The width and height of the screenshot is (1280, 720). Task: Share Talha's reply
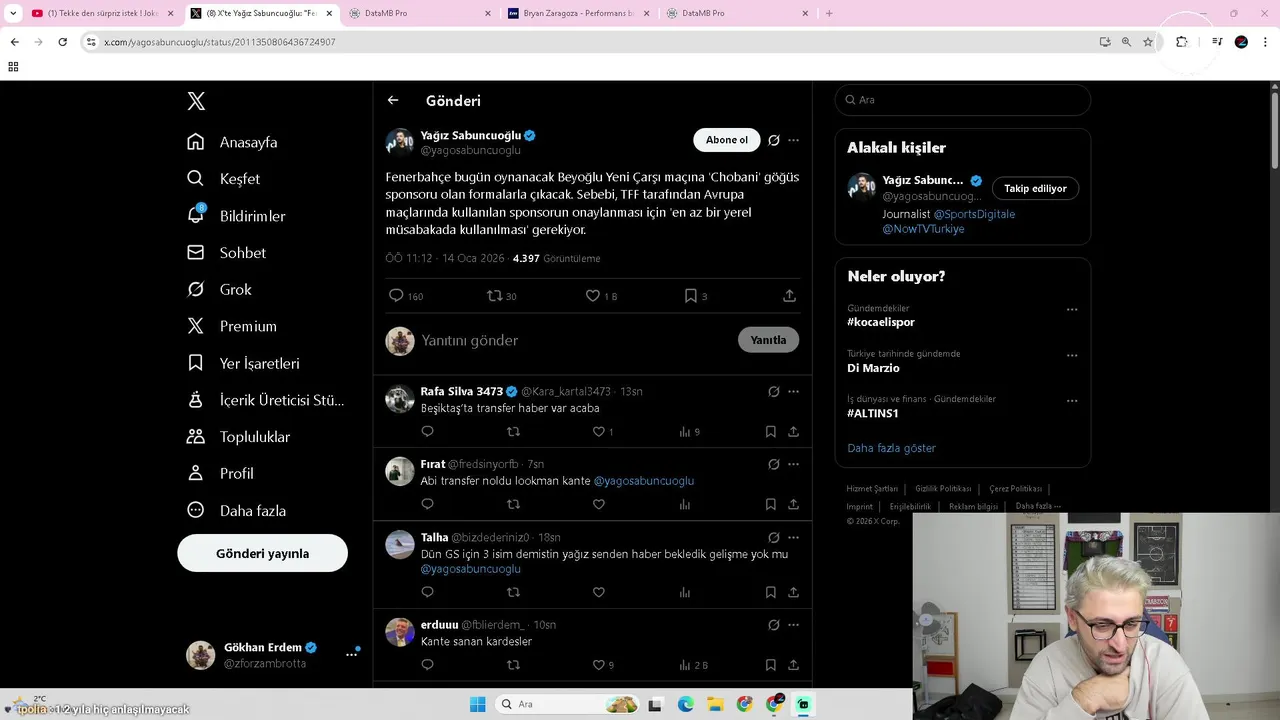[793, 592]
